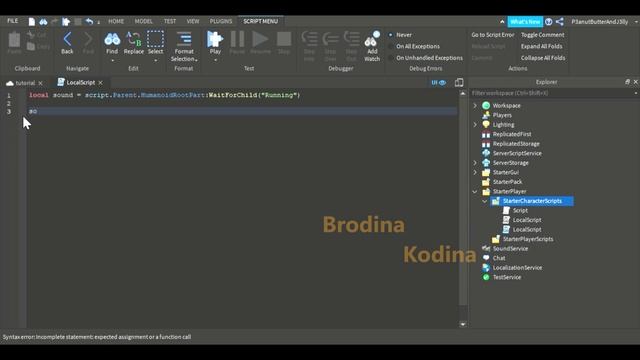The image size is (640, 360).
Task: Click the What's New button
Action: 525,22
